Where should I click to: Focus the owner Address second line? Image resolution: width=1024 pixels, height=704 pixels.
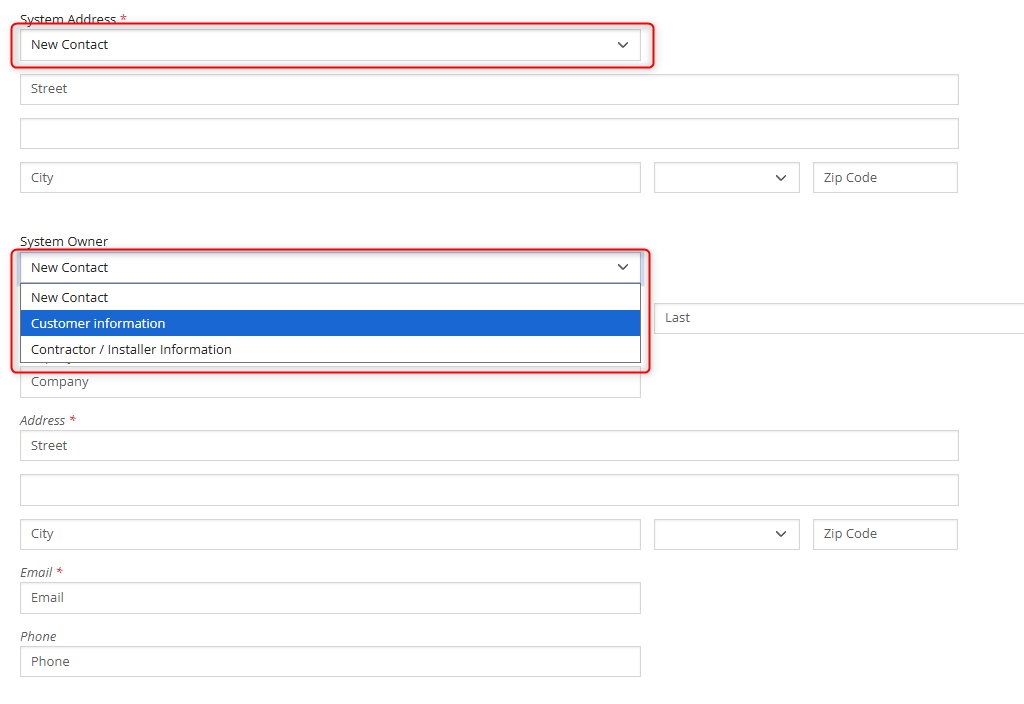(x=489, y=490)
